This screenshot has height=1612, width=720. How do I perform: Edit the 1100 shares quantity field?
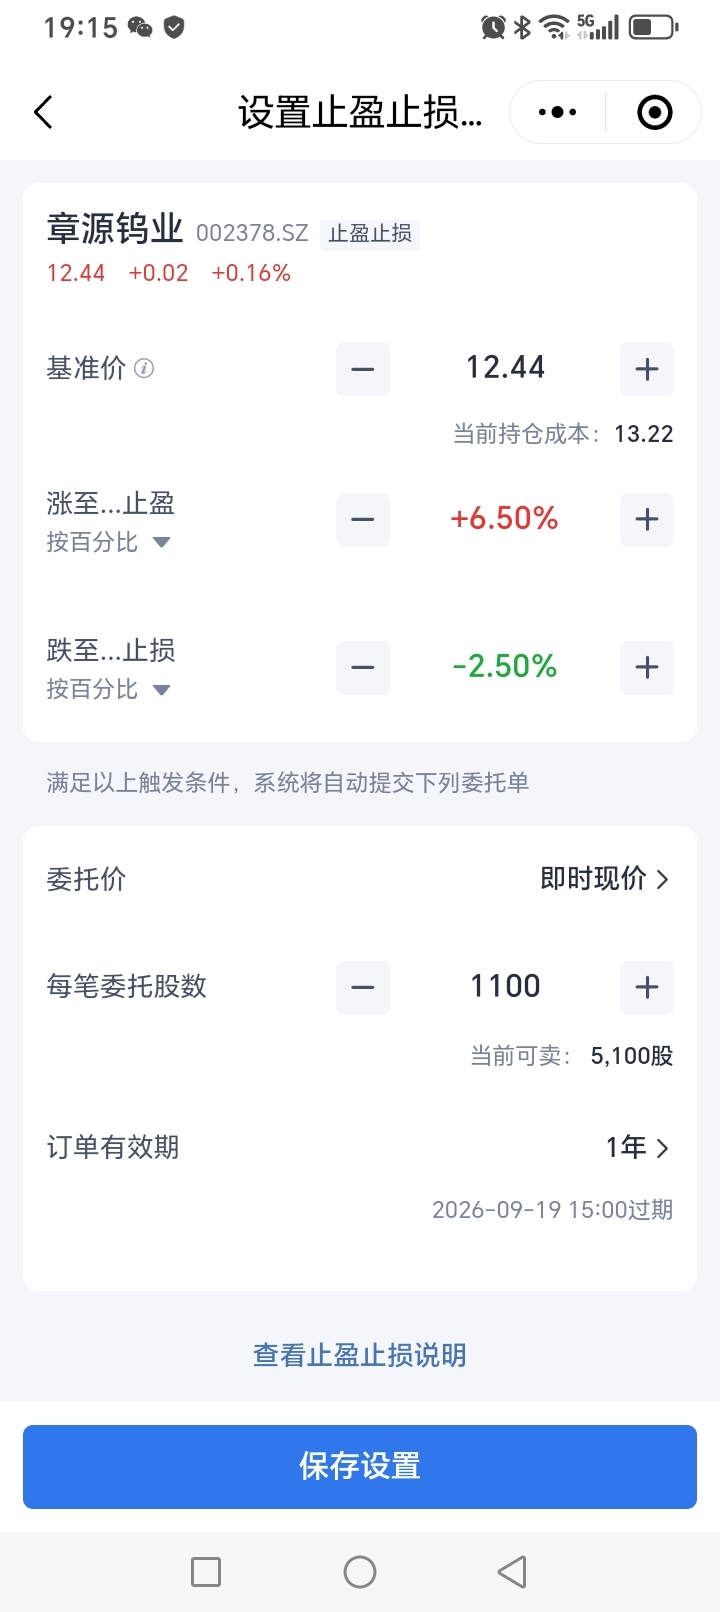505,987
